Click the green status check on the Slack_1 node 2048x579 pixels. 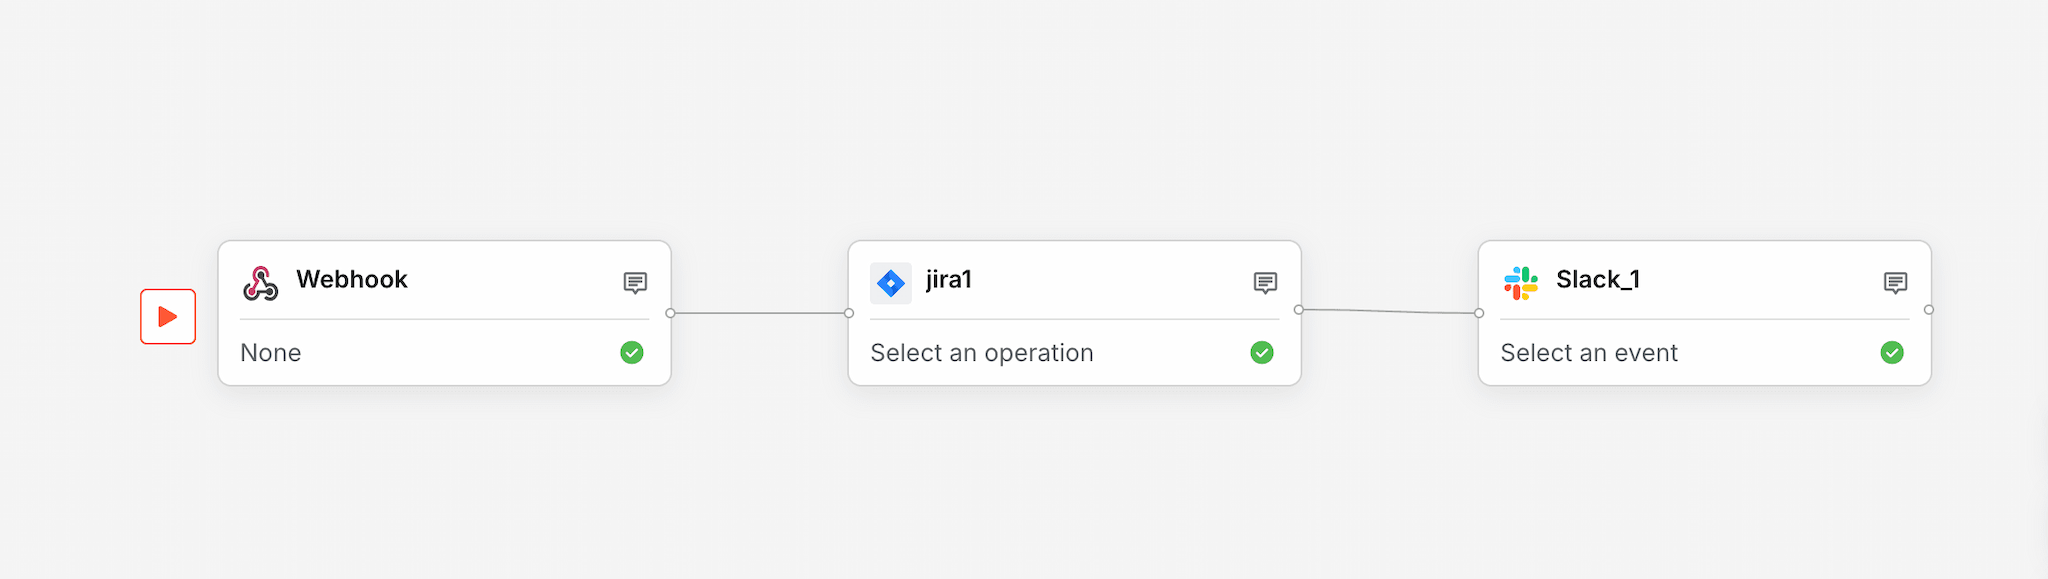pos(1891,352)
